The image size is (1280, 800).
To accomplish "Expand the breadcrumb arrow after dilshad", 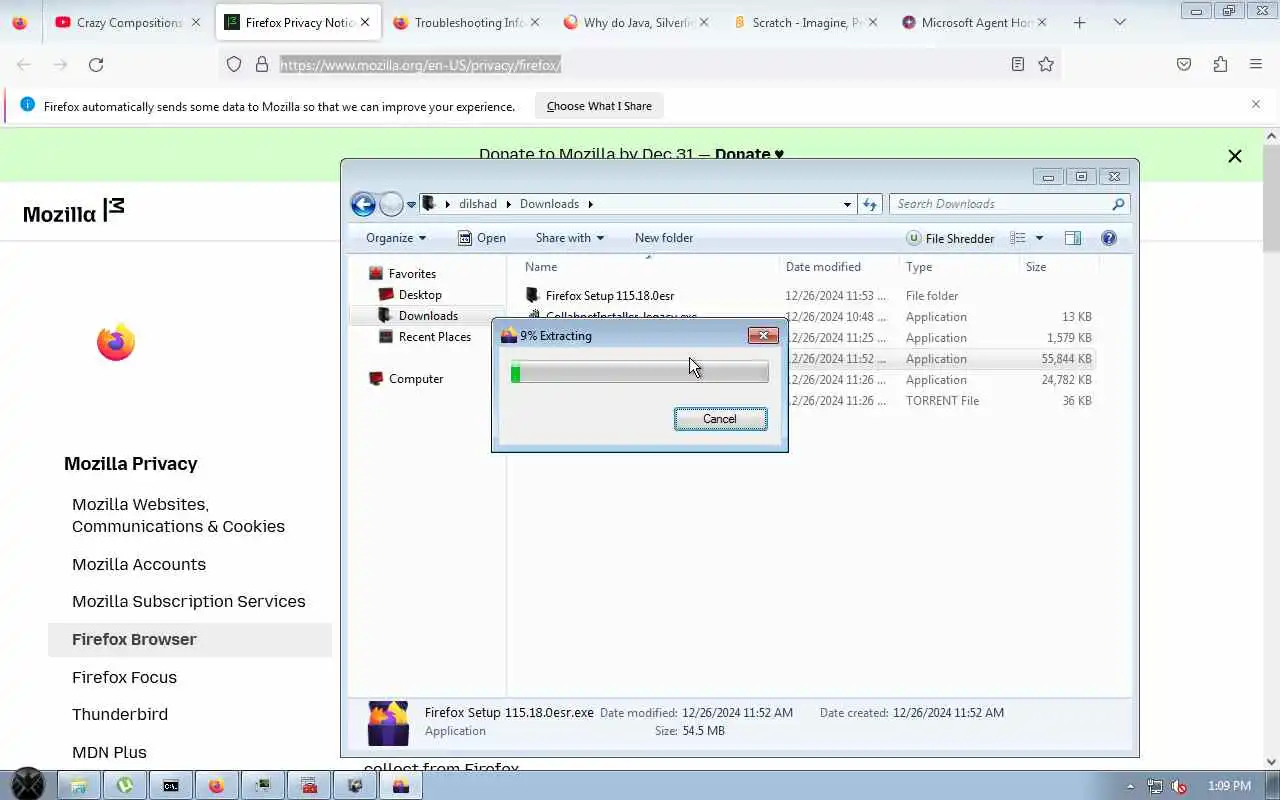I will [508, 204].
